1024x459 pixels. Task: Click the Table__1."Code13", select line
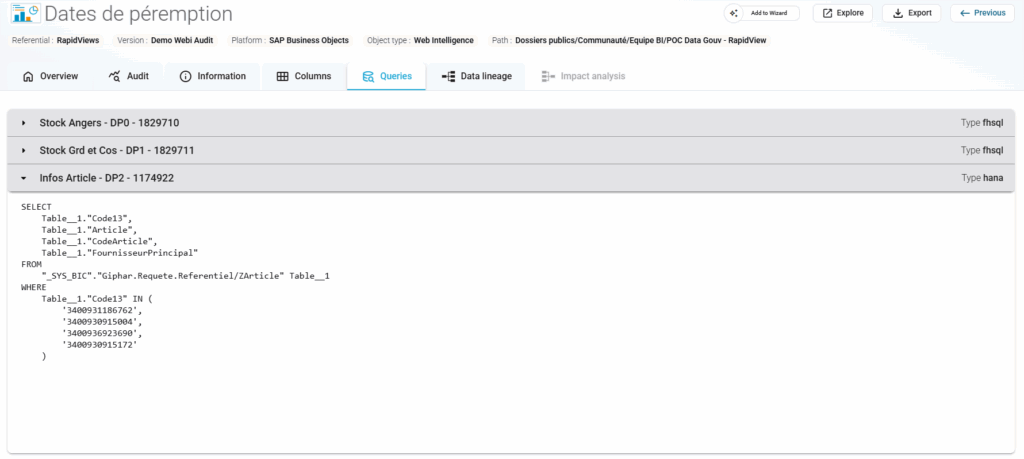pos(87,218)
